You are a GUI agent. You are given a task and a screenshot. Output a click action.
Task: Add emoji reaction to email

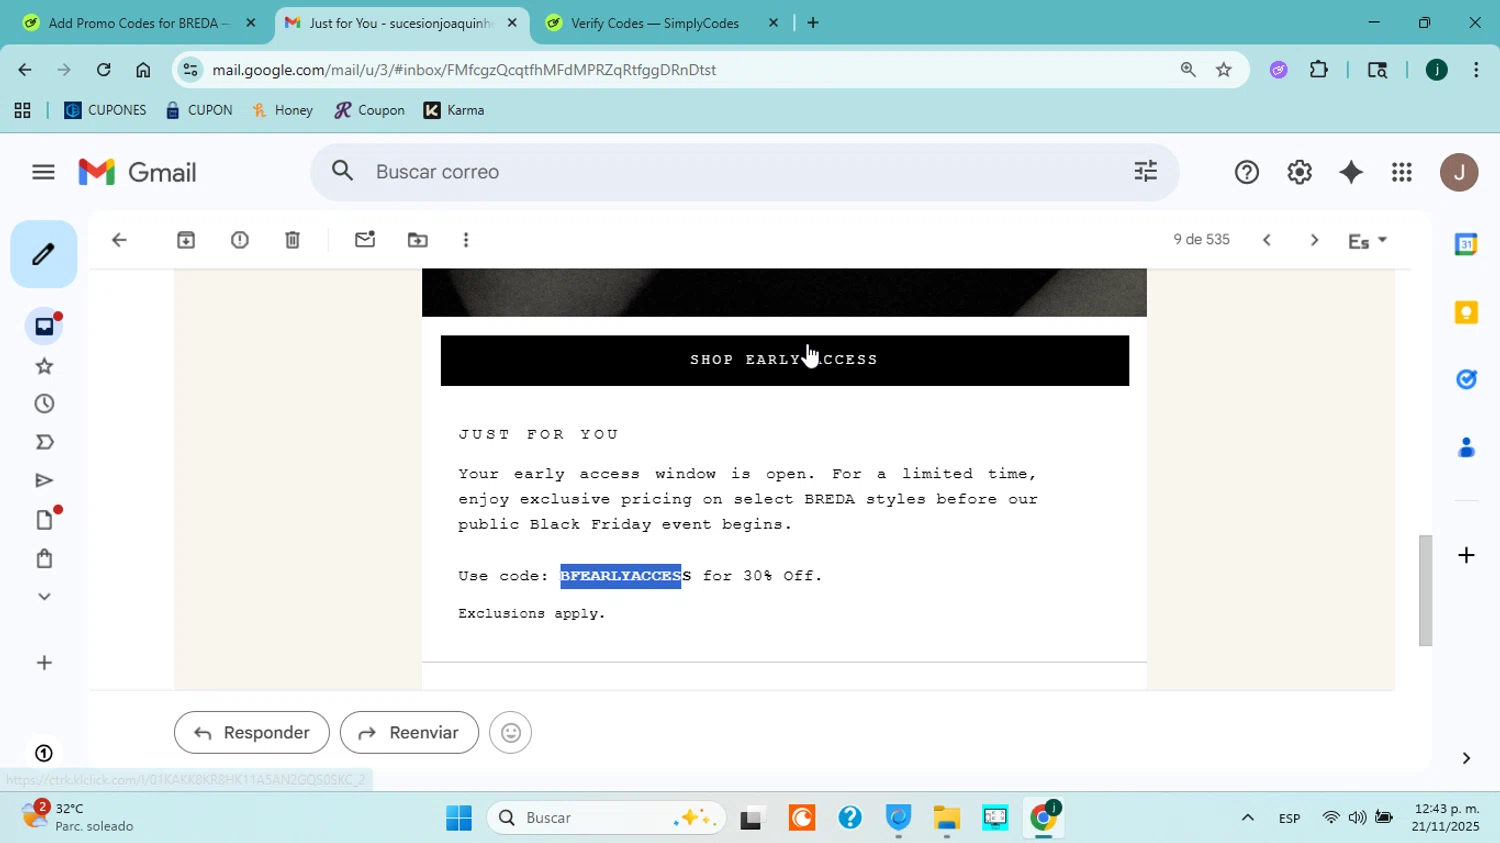click(510, 733)
